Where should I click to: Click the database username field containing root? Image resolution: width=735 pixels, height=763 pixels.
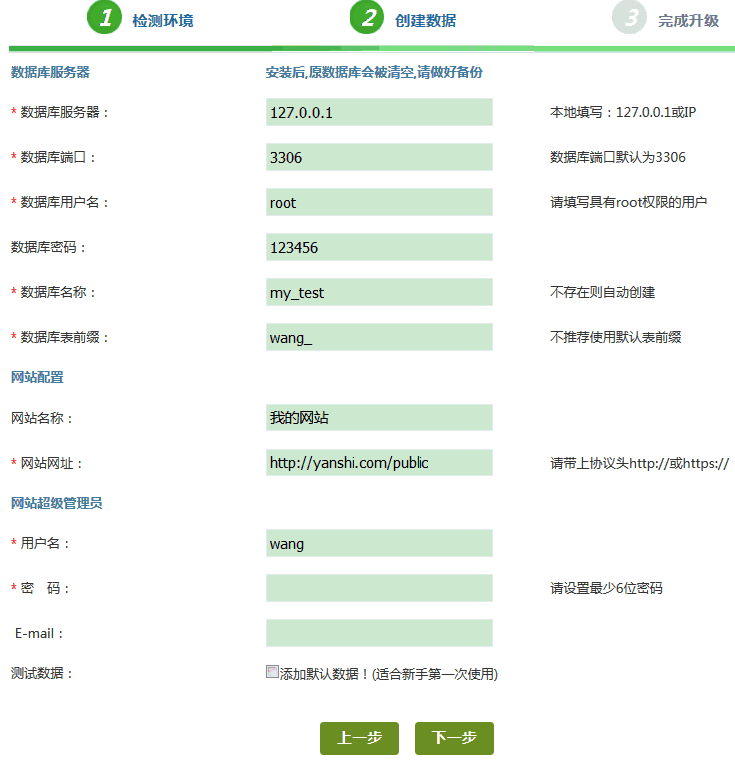coord(379,202)
